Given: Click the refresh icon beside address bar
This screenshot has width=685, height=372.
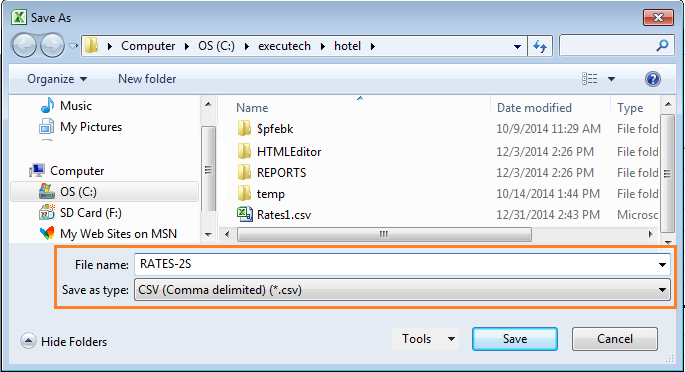Looking at the screenshot, I should point(540,46).
